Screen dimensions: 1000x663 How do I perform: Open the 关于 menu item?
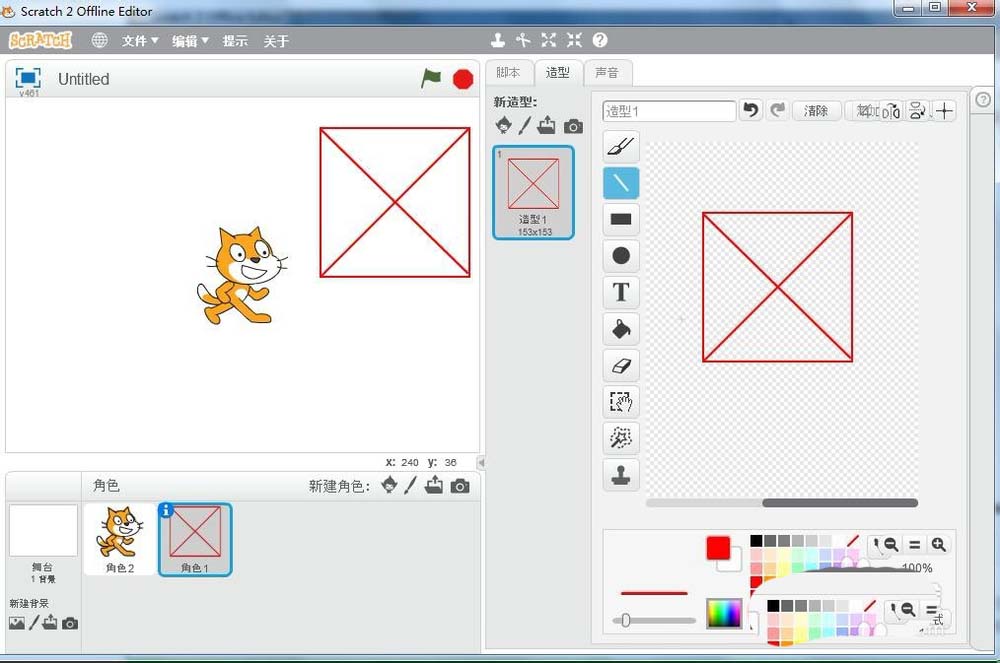click(276, 41)
